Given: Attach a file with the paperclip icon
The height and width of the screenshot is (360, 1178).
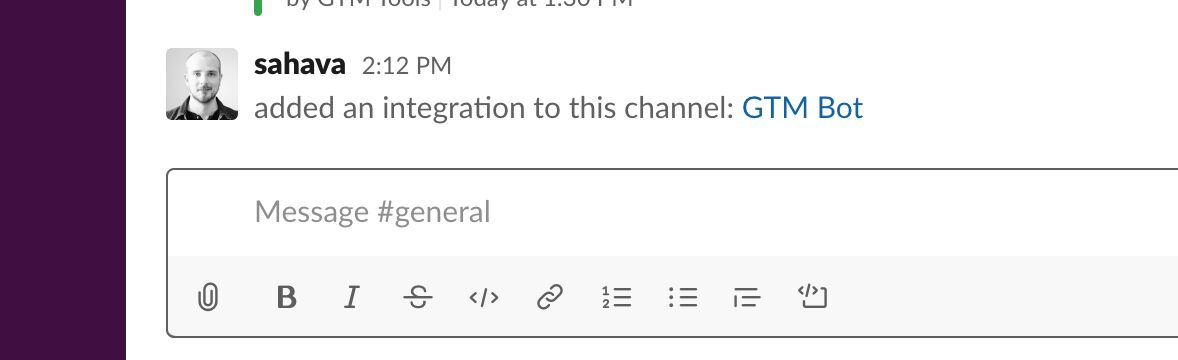Looking at the screenshot, I should (x=208, y=298).
